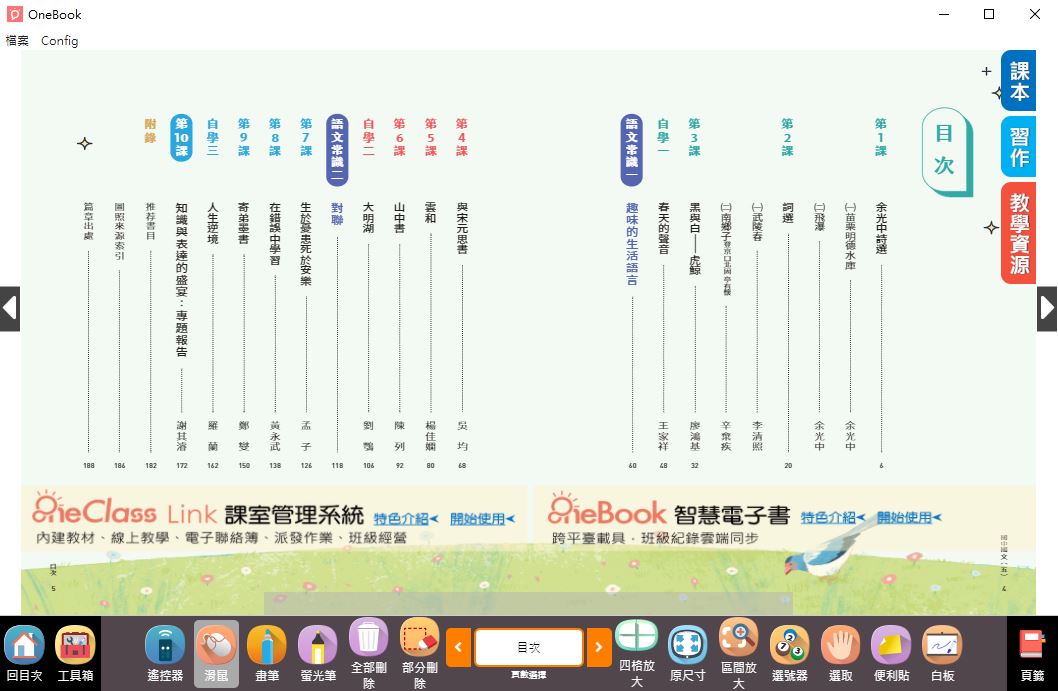Image resolution: width=1058 pixels, height=691 pixels.
Task: Go to previous page with orange left arrow
Action: (458, 647)
